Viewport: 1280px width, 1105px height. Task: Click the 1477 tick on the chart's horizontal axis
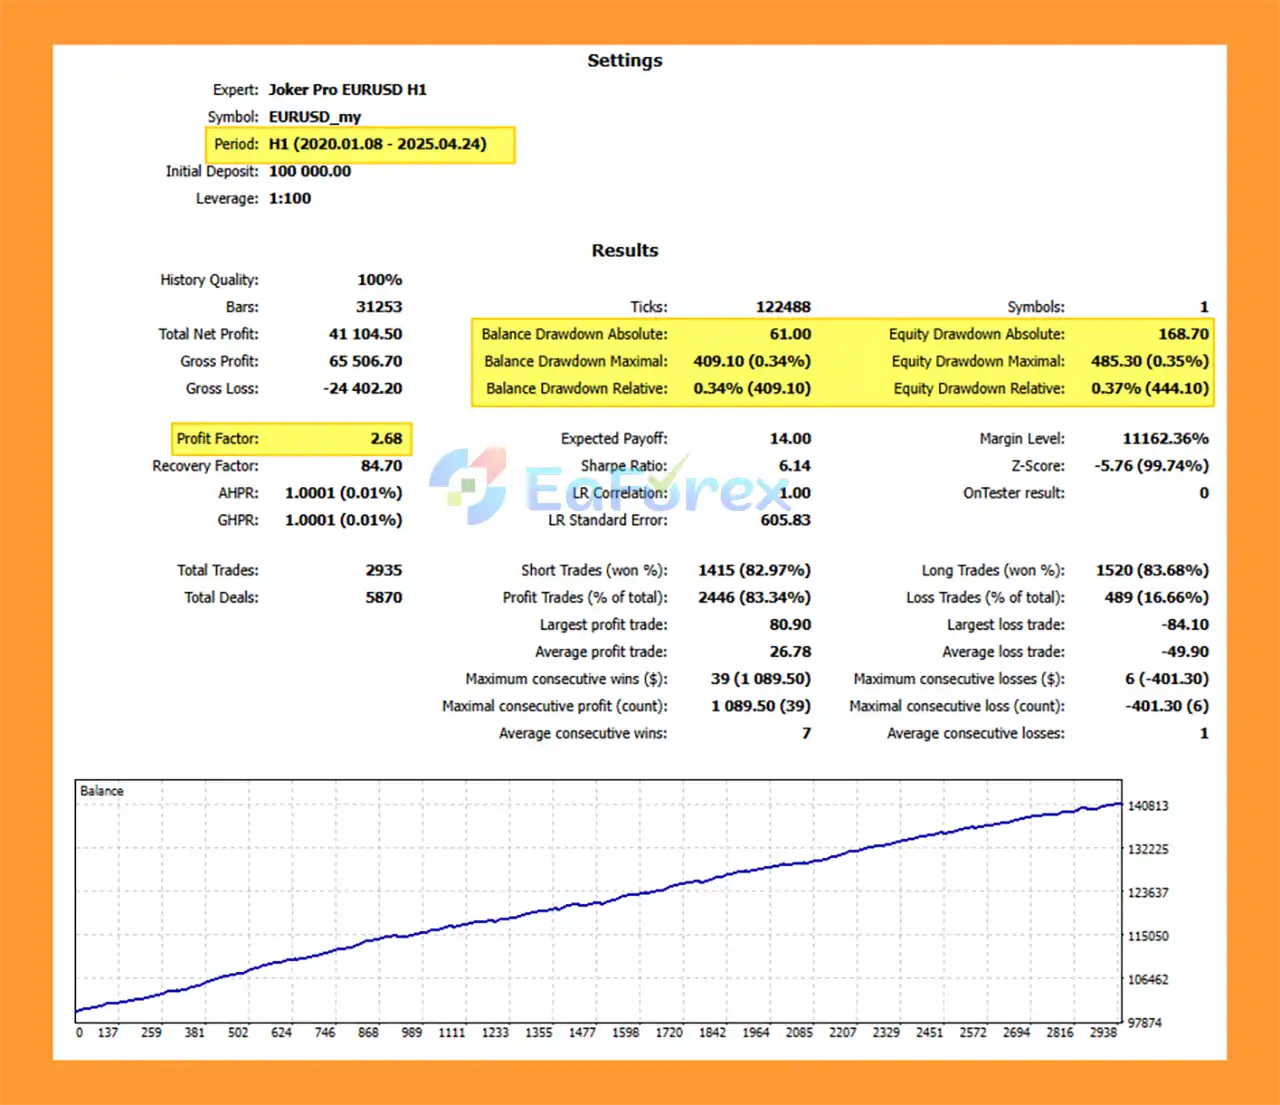[x=582, y=1032]
